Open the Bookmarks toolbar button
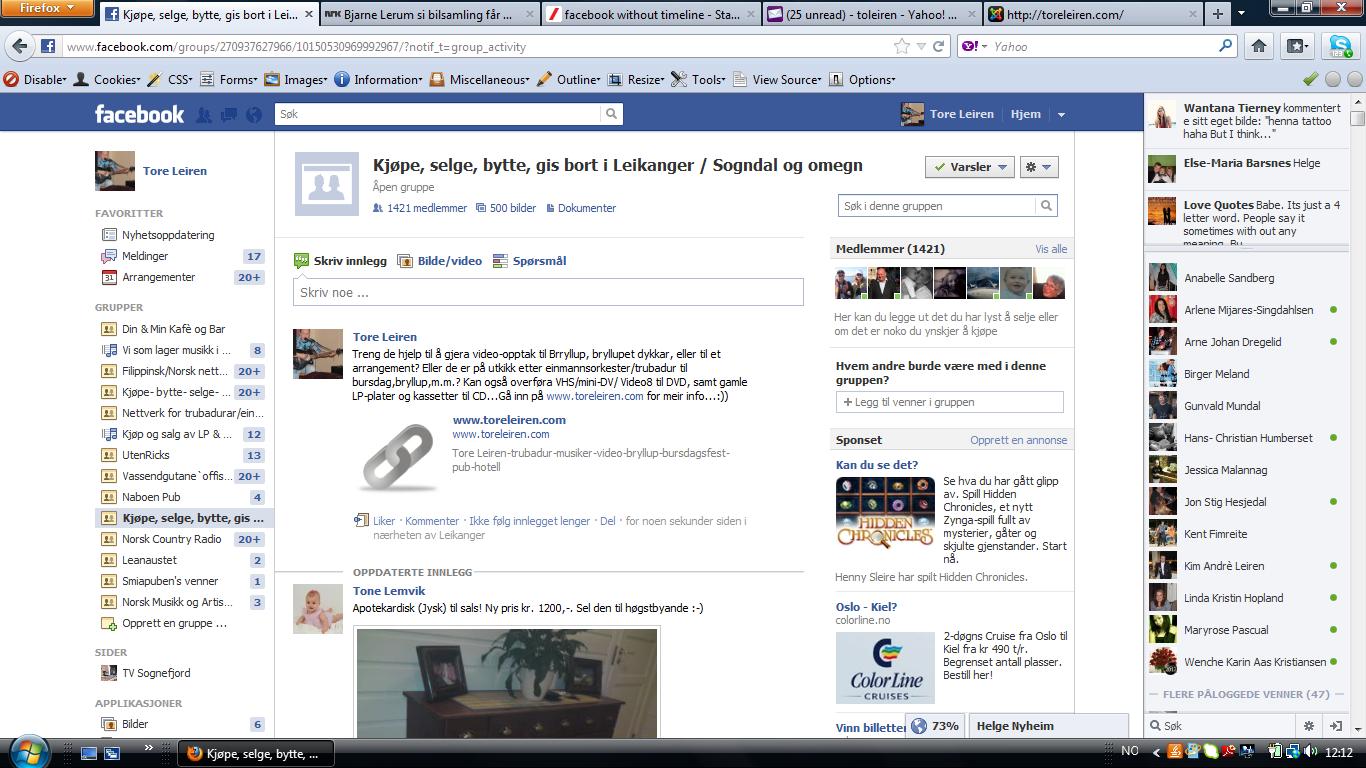This screenshot has height=768, width=1366. coord(1297,46)
